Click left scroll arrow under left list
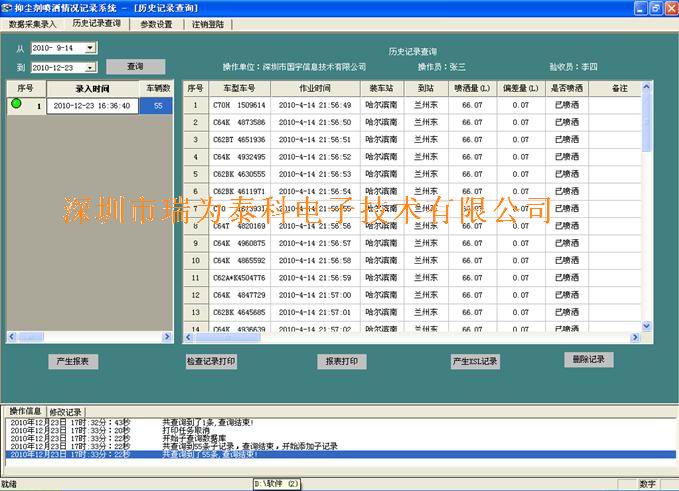The image size is (679, 491). pos(12,335)
